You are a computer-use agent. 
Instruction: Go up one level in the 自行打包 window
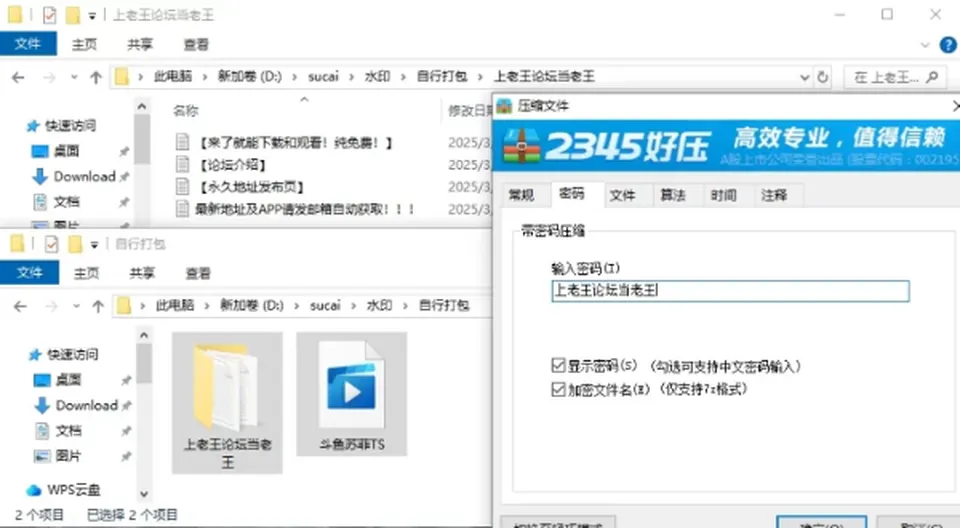(98, 306)
